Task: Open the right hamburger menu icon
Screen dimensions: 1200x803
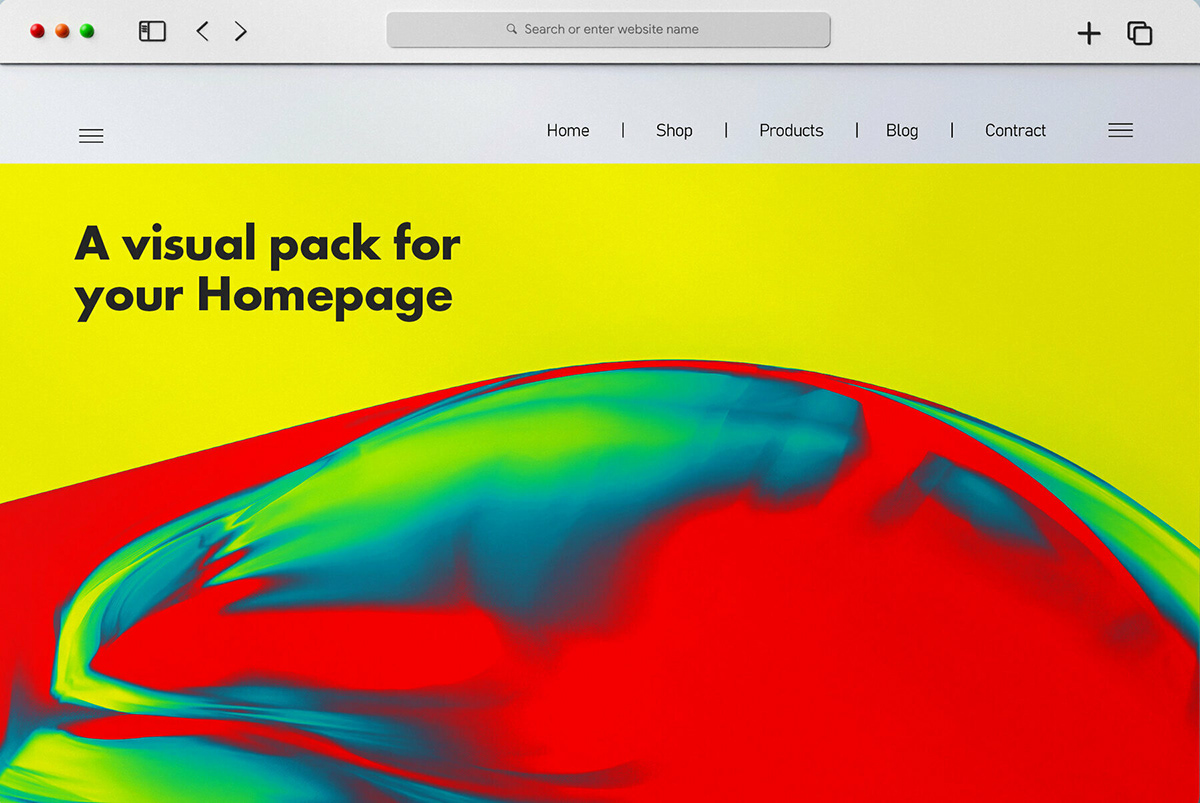Action: 1121,130
